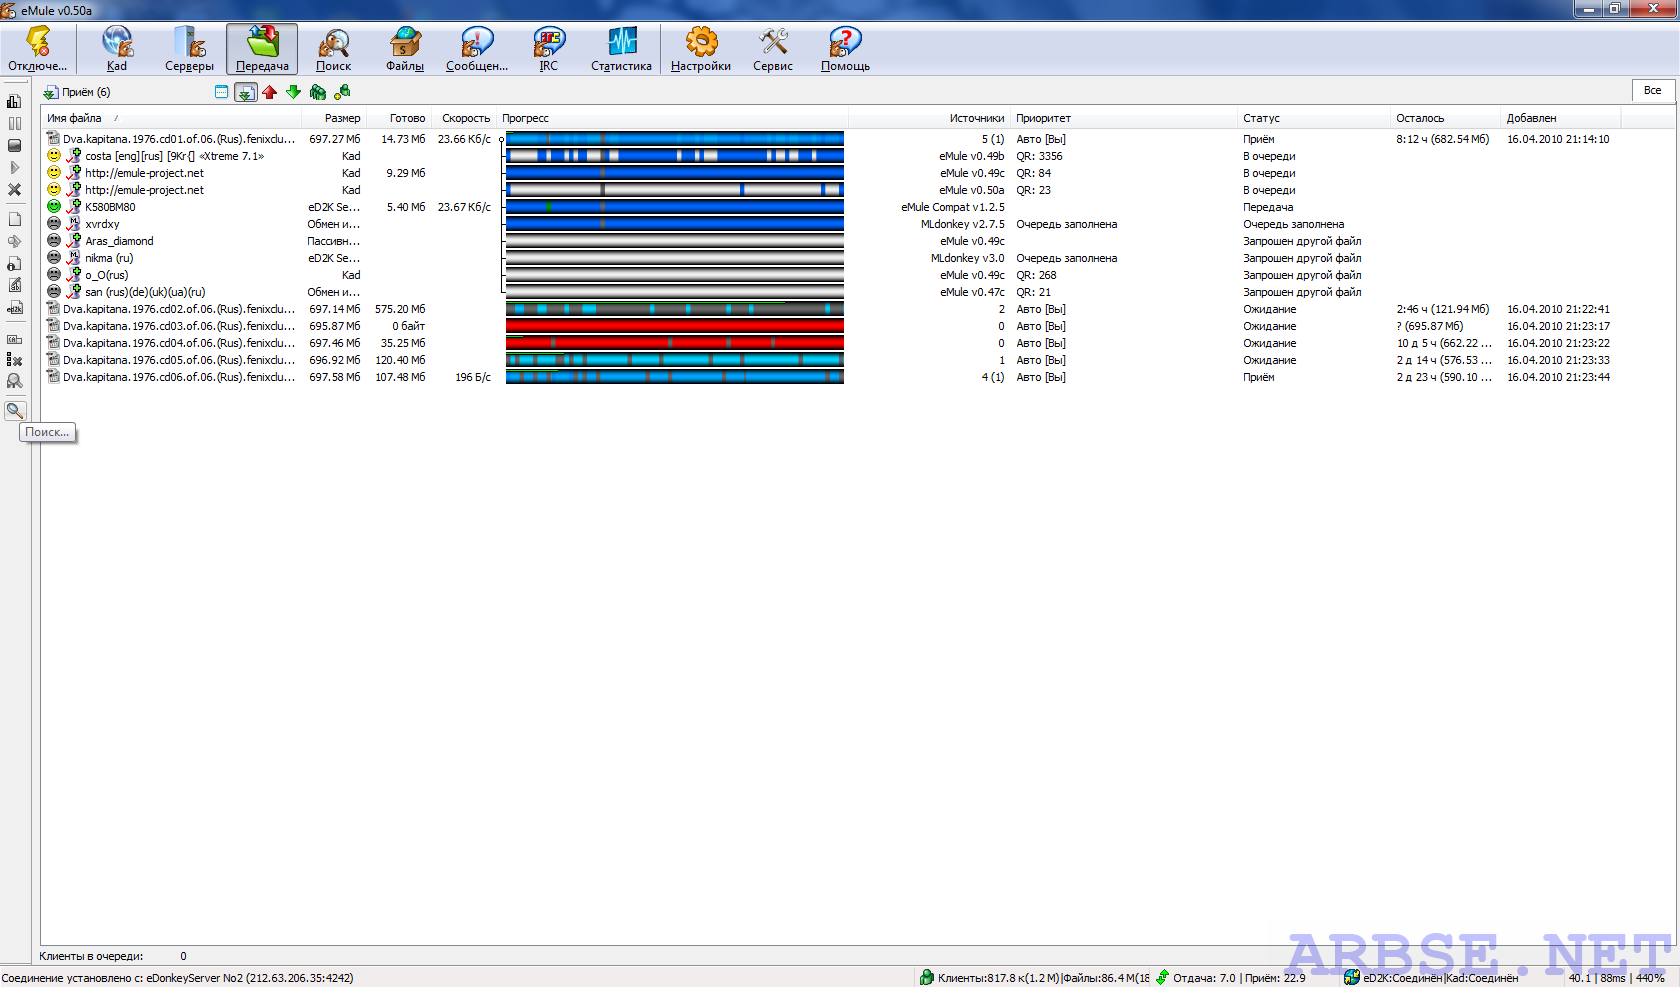Click the Open file sidebar icon
The height and width of the screenshot is (988, 1680).
point(14,219)
